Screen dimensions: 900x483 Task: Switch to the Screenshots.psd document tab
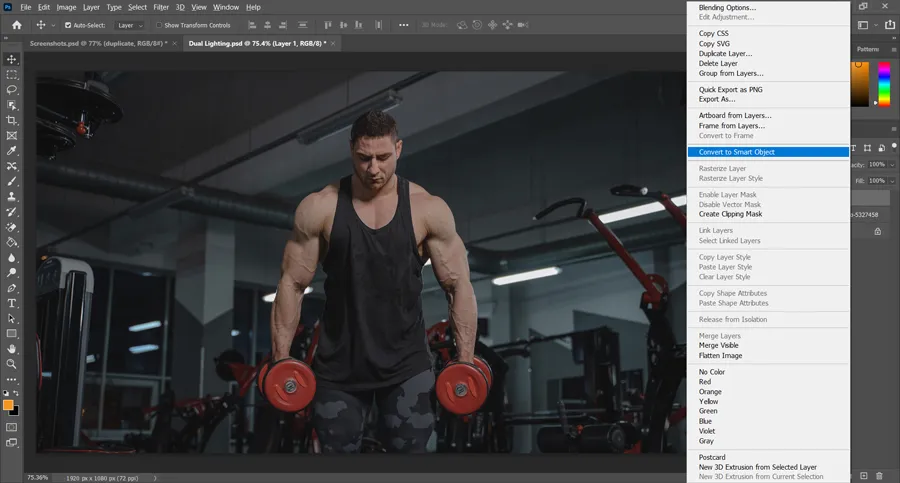pyautogui.click(x=95, y=44)
